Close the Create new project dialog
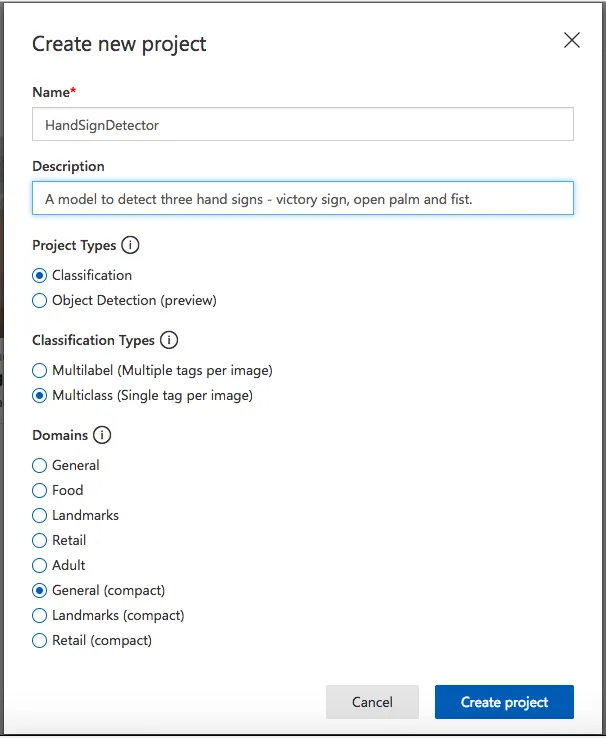 click(572, 40)
